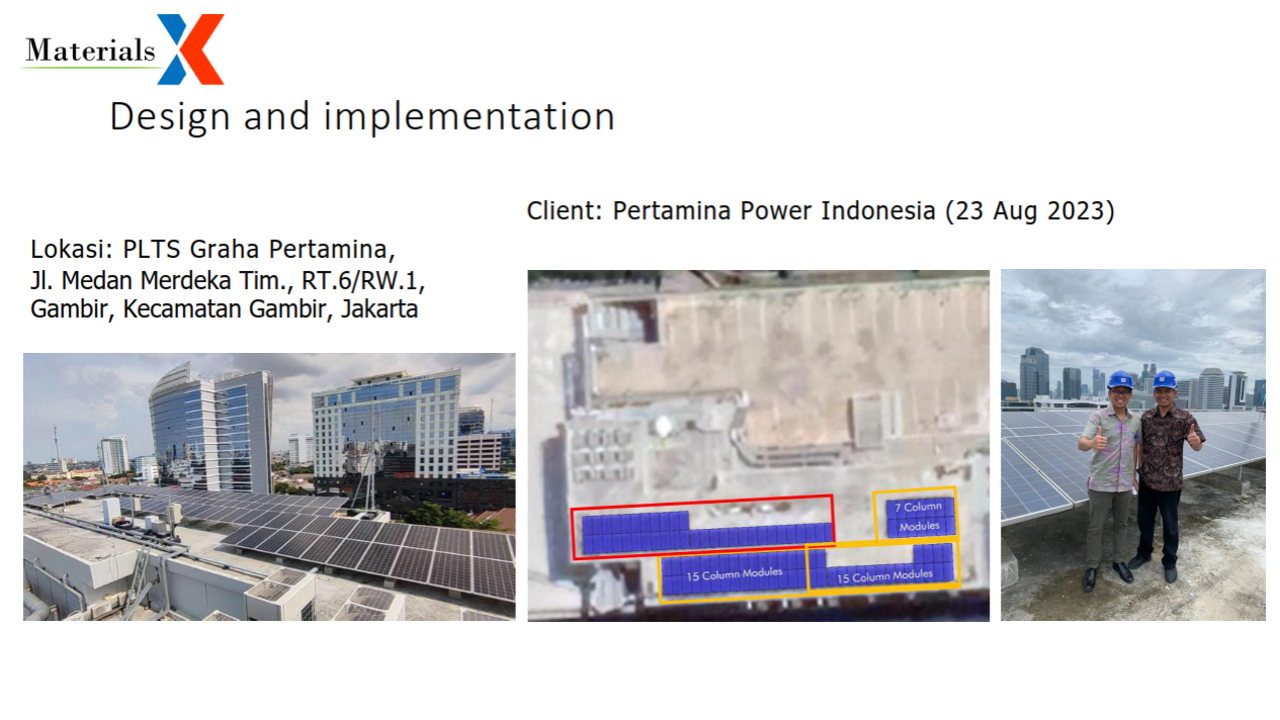Select the aerial roof layout image
This screenshot has height=720, width=1280.
click(x=758, y=445)
